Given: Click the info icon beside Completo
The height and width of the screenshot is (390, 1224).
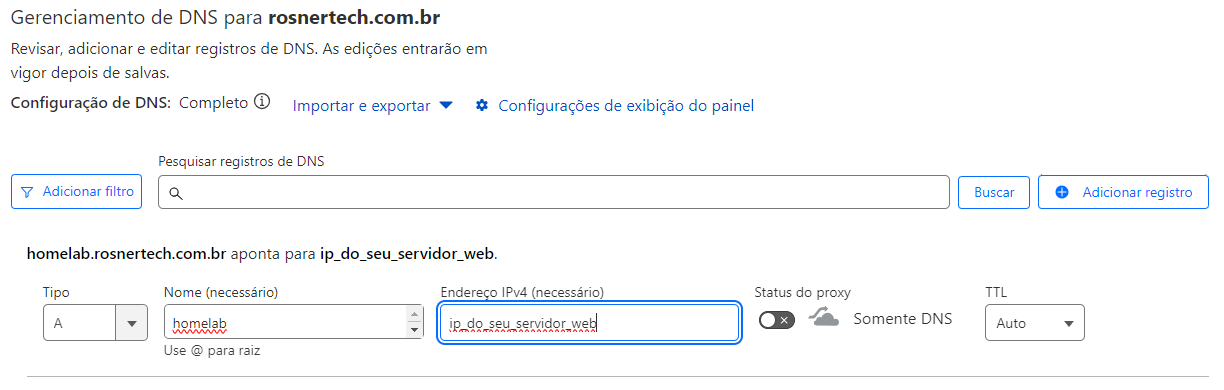Looking at the screenshot, I should [262, 102].
